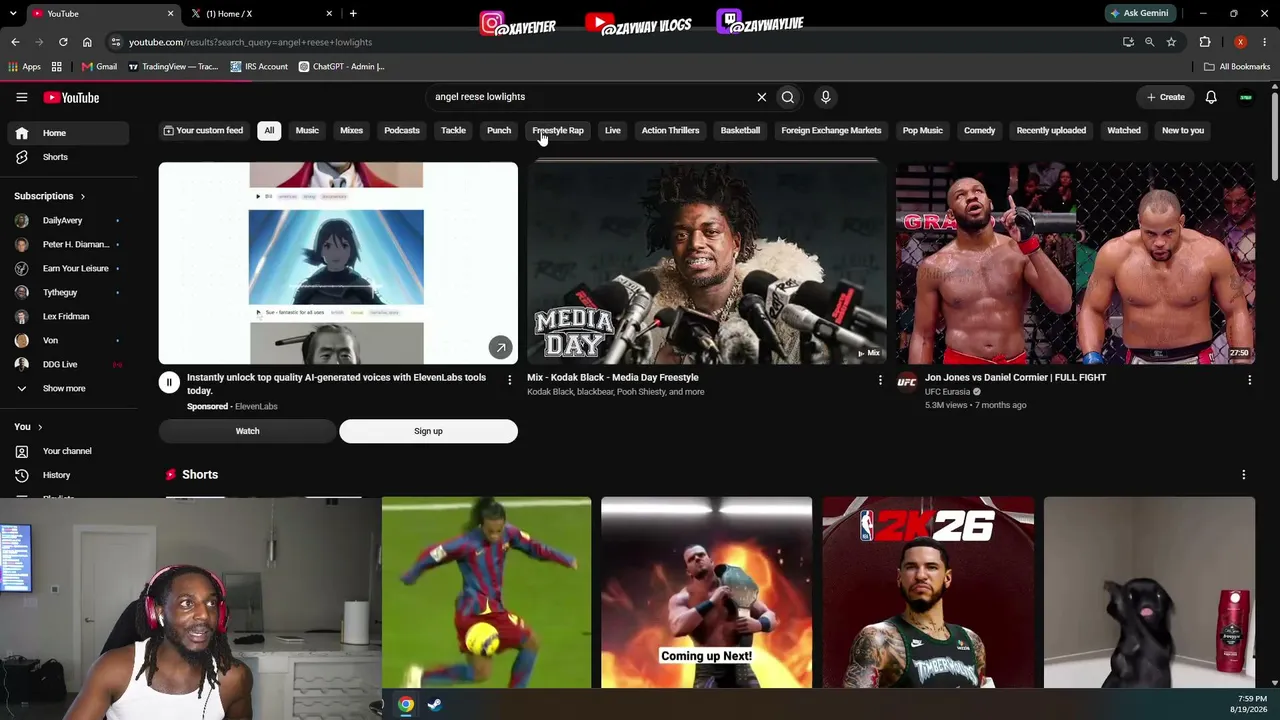Open the Steam icon in the taskbar
Viewport: 1280px width, 720px height.
434,704
